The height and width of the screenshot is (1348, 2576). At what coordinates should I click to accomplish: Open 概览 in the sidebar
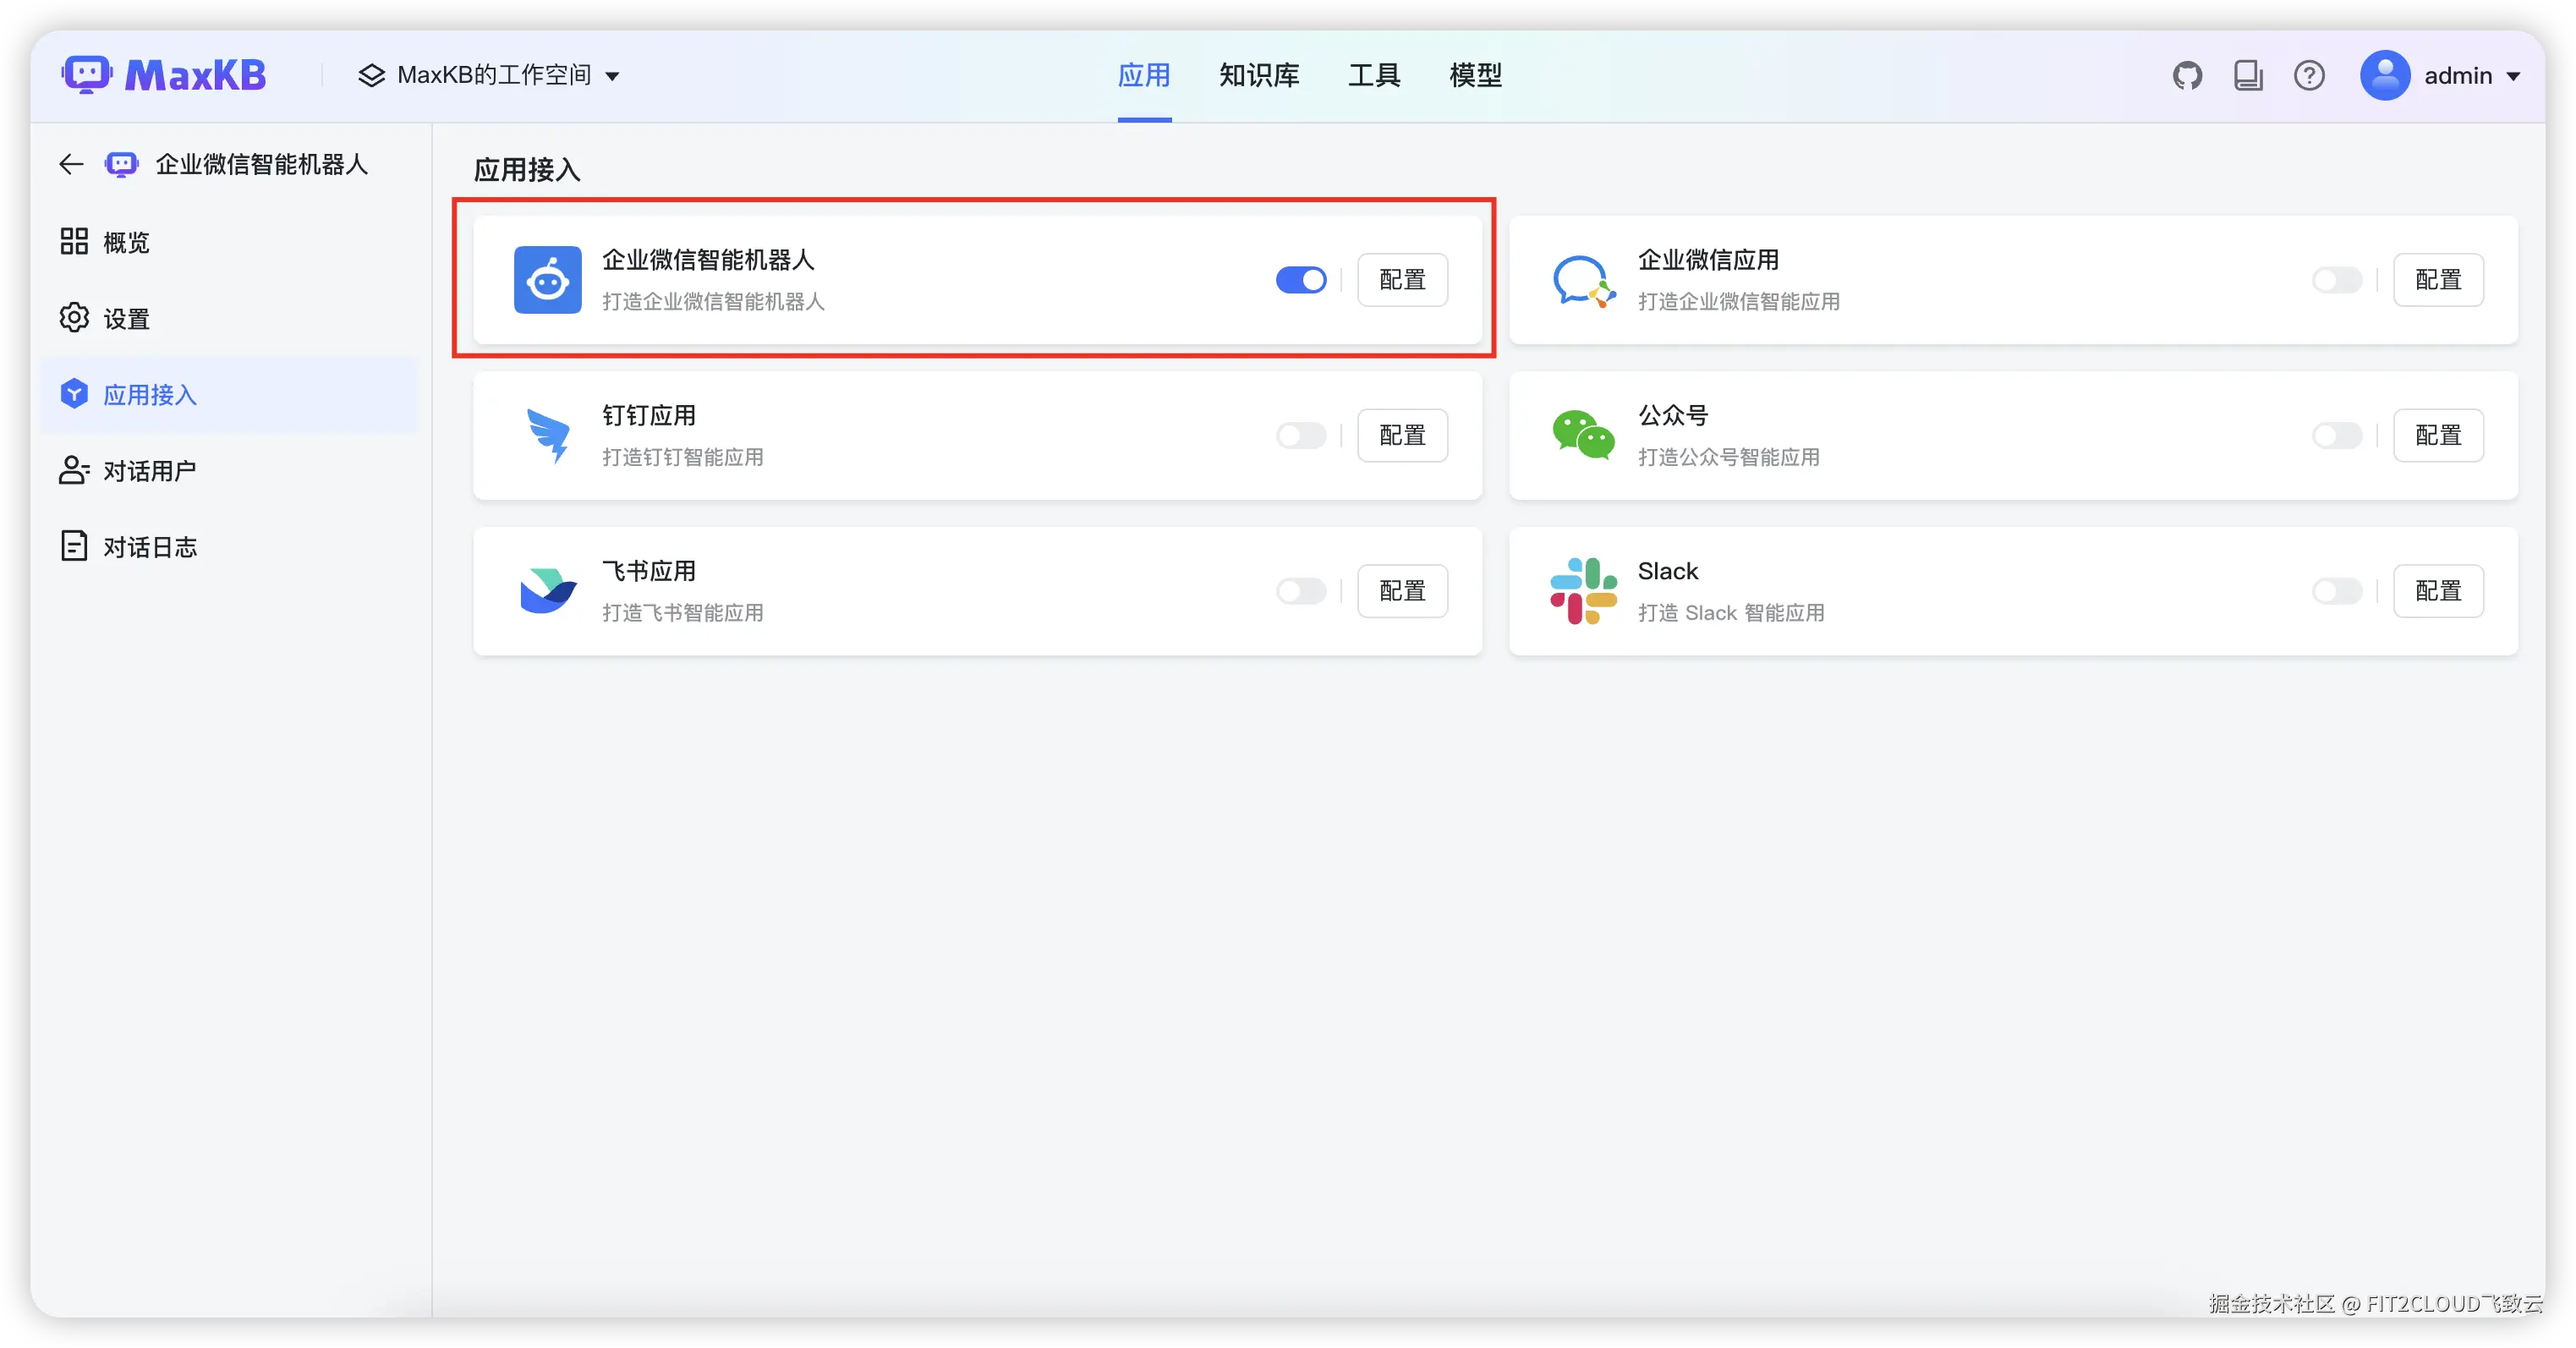pos(229,241)
